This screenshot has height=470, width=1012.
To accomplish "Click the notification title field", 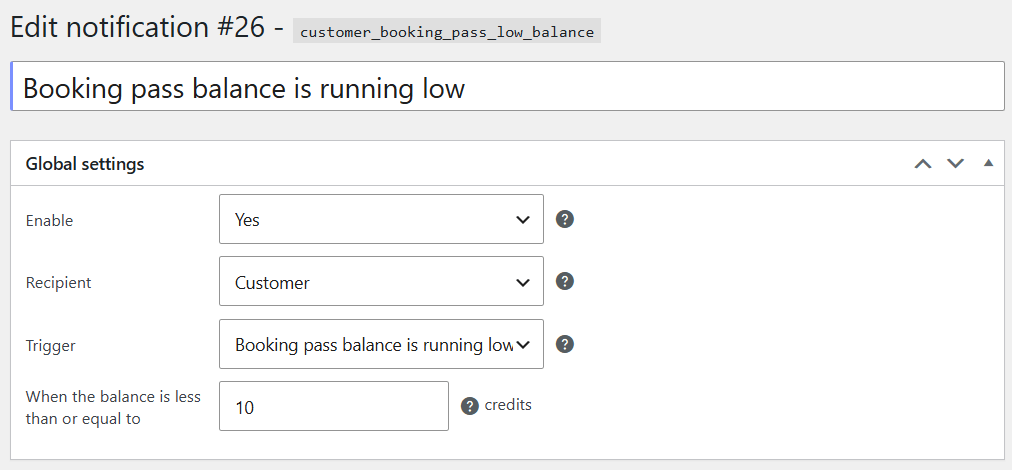I will click(x=508, y=87).
